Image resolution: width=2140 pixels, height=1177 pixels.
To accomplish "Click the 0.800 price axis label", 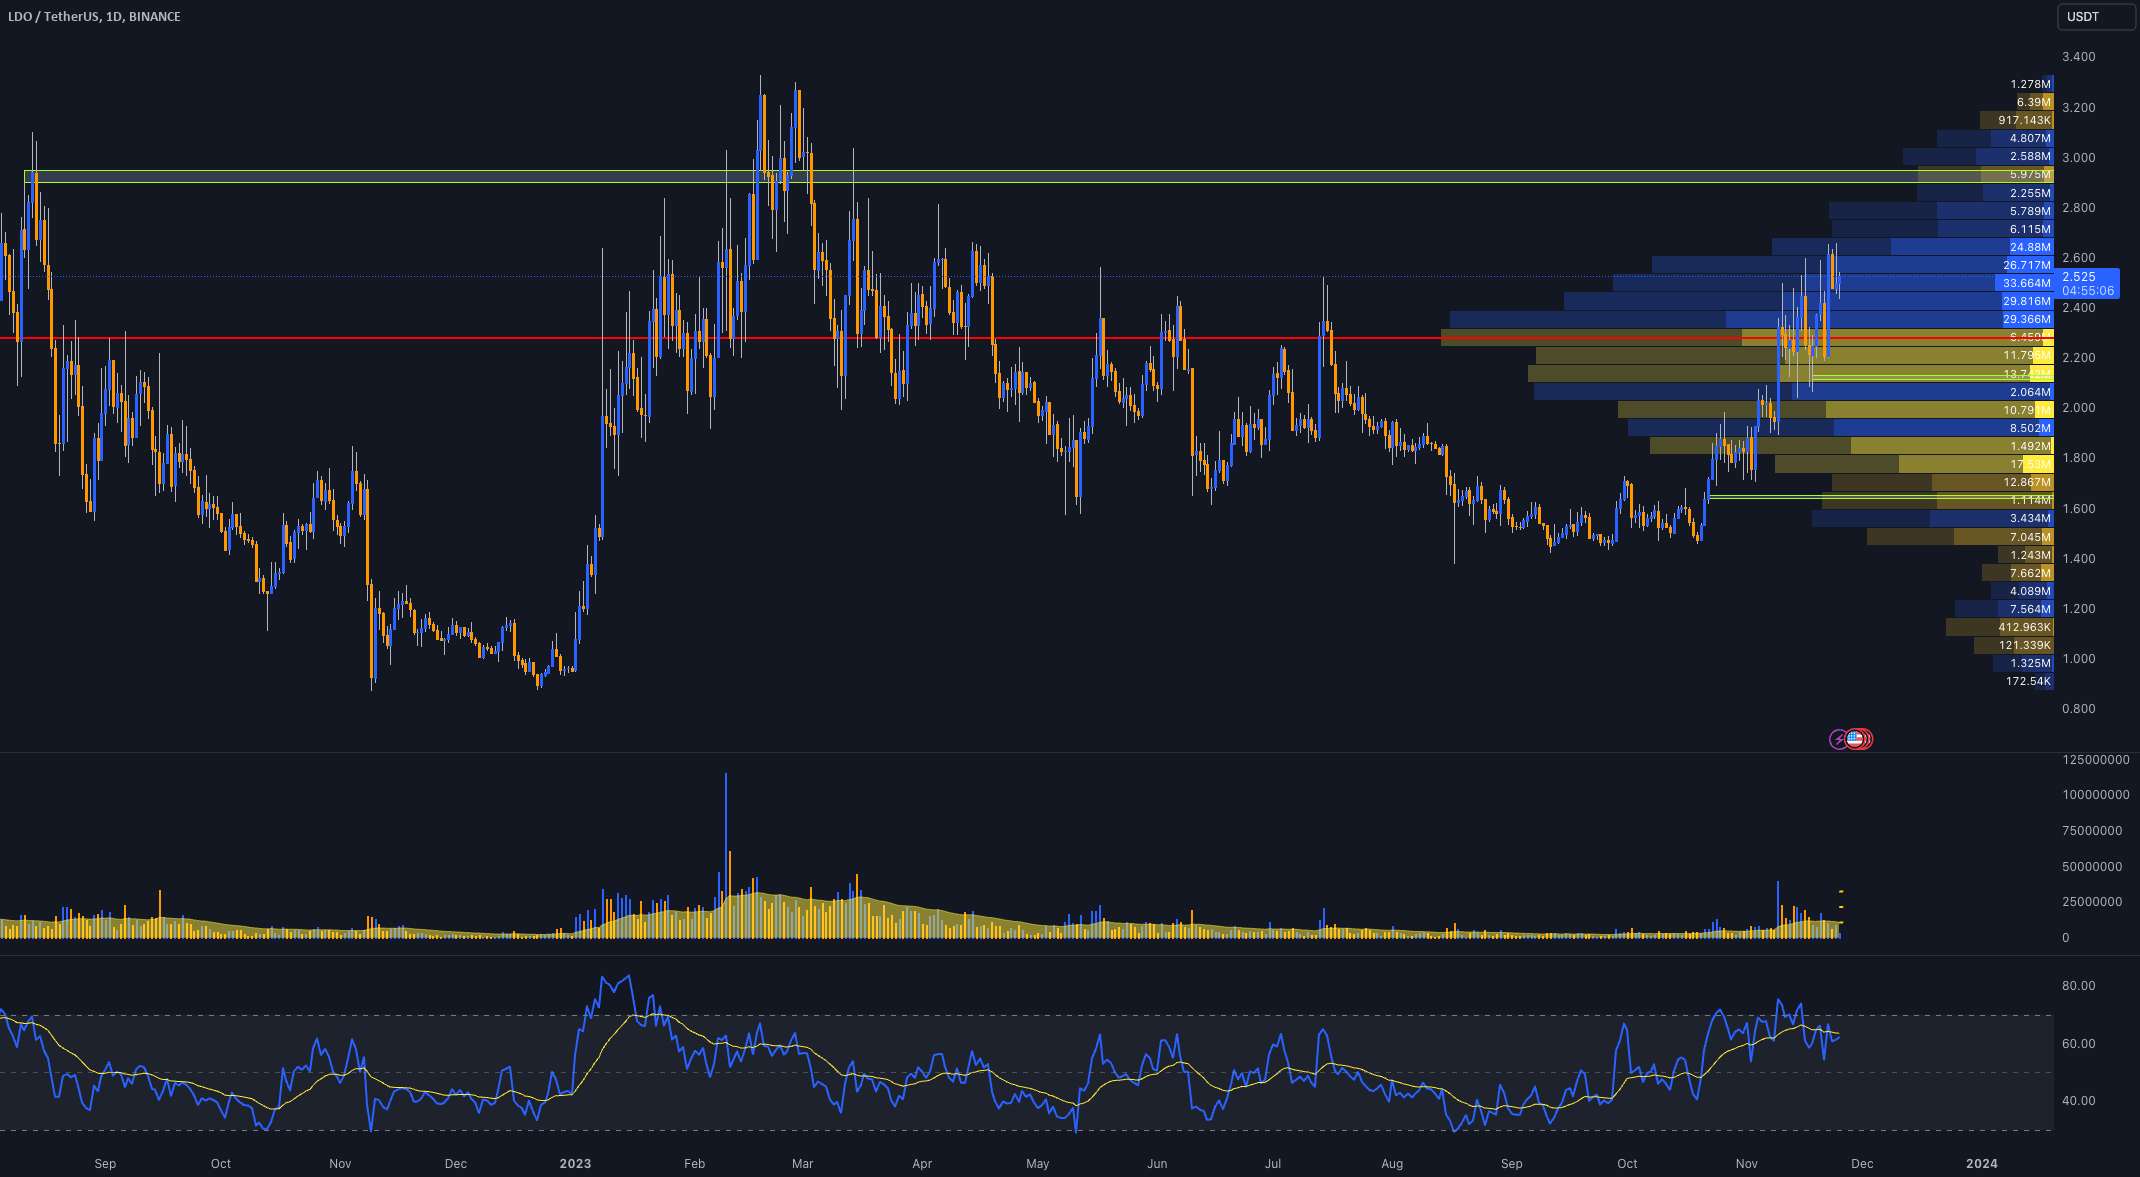I will pos(2079,709).
